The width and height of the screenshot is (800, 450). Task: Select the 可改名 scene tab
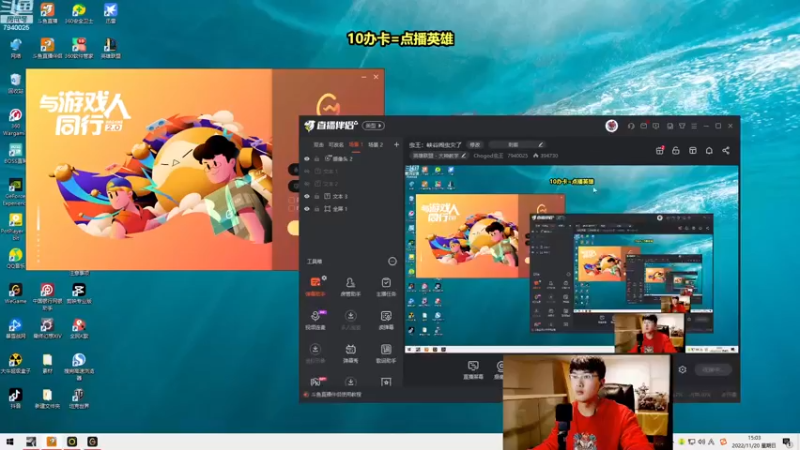point(336,145)
